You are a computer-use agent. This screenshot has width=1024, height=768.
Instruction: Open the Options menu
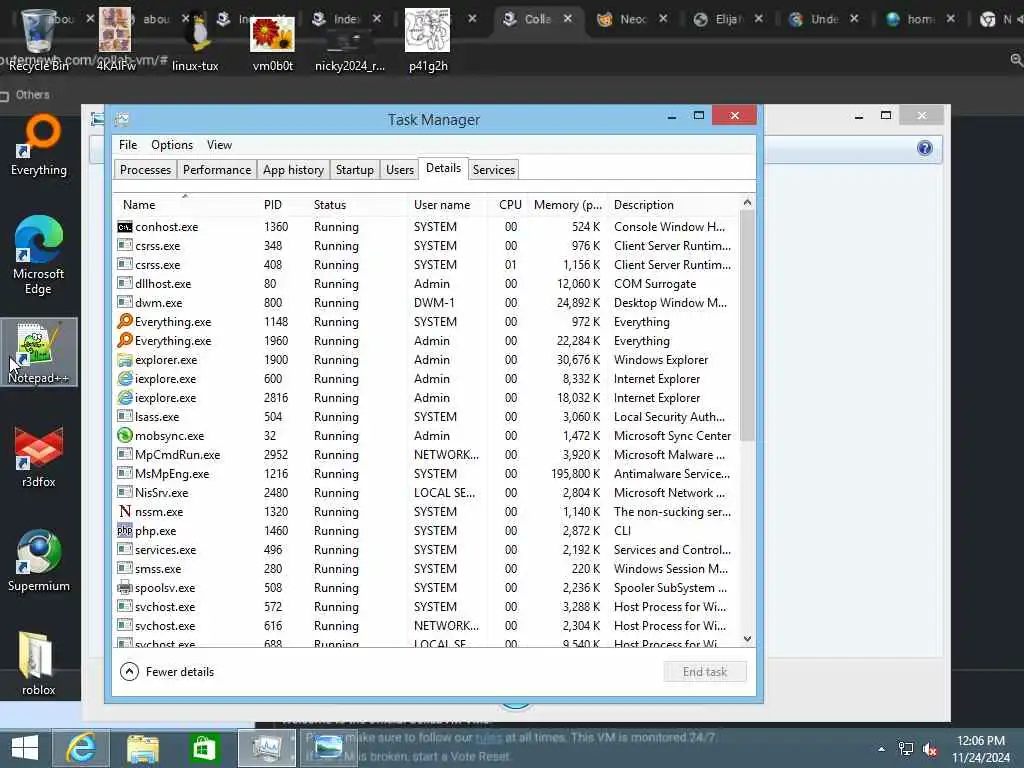[172, 145]
